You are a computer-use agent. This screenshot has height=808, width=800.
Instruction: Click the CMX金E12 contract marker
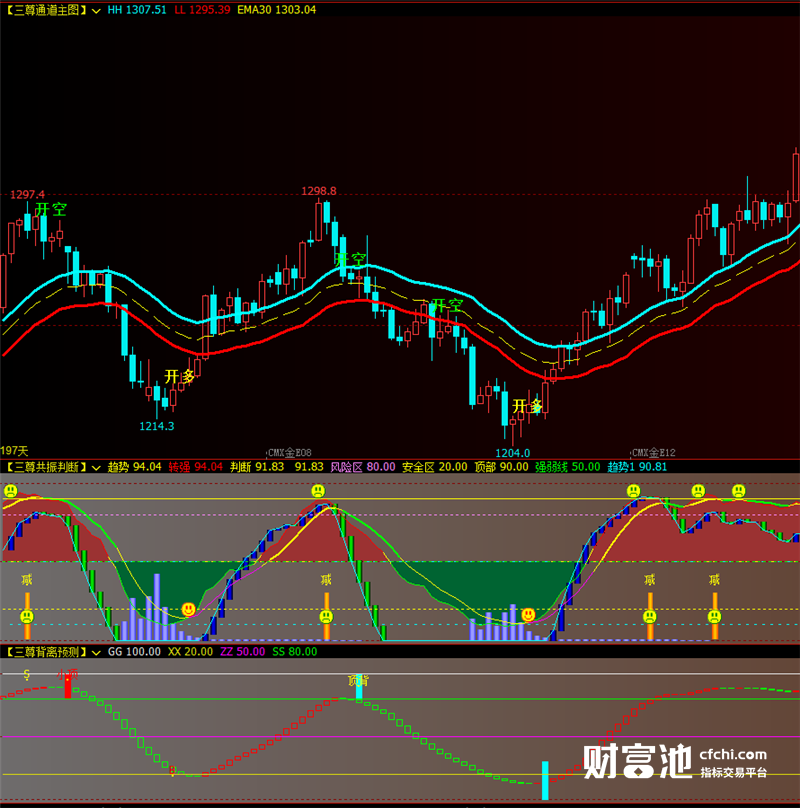tap(654, 453)
